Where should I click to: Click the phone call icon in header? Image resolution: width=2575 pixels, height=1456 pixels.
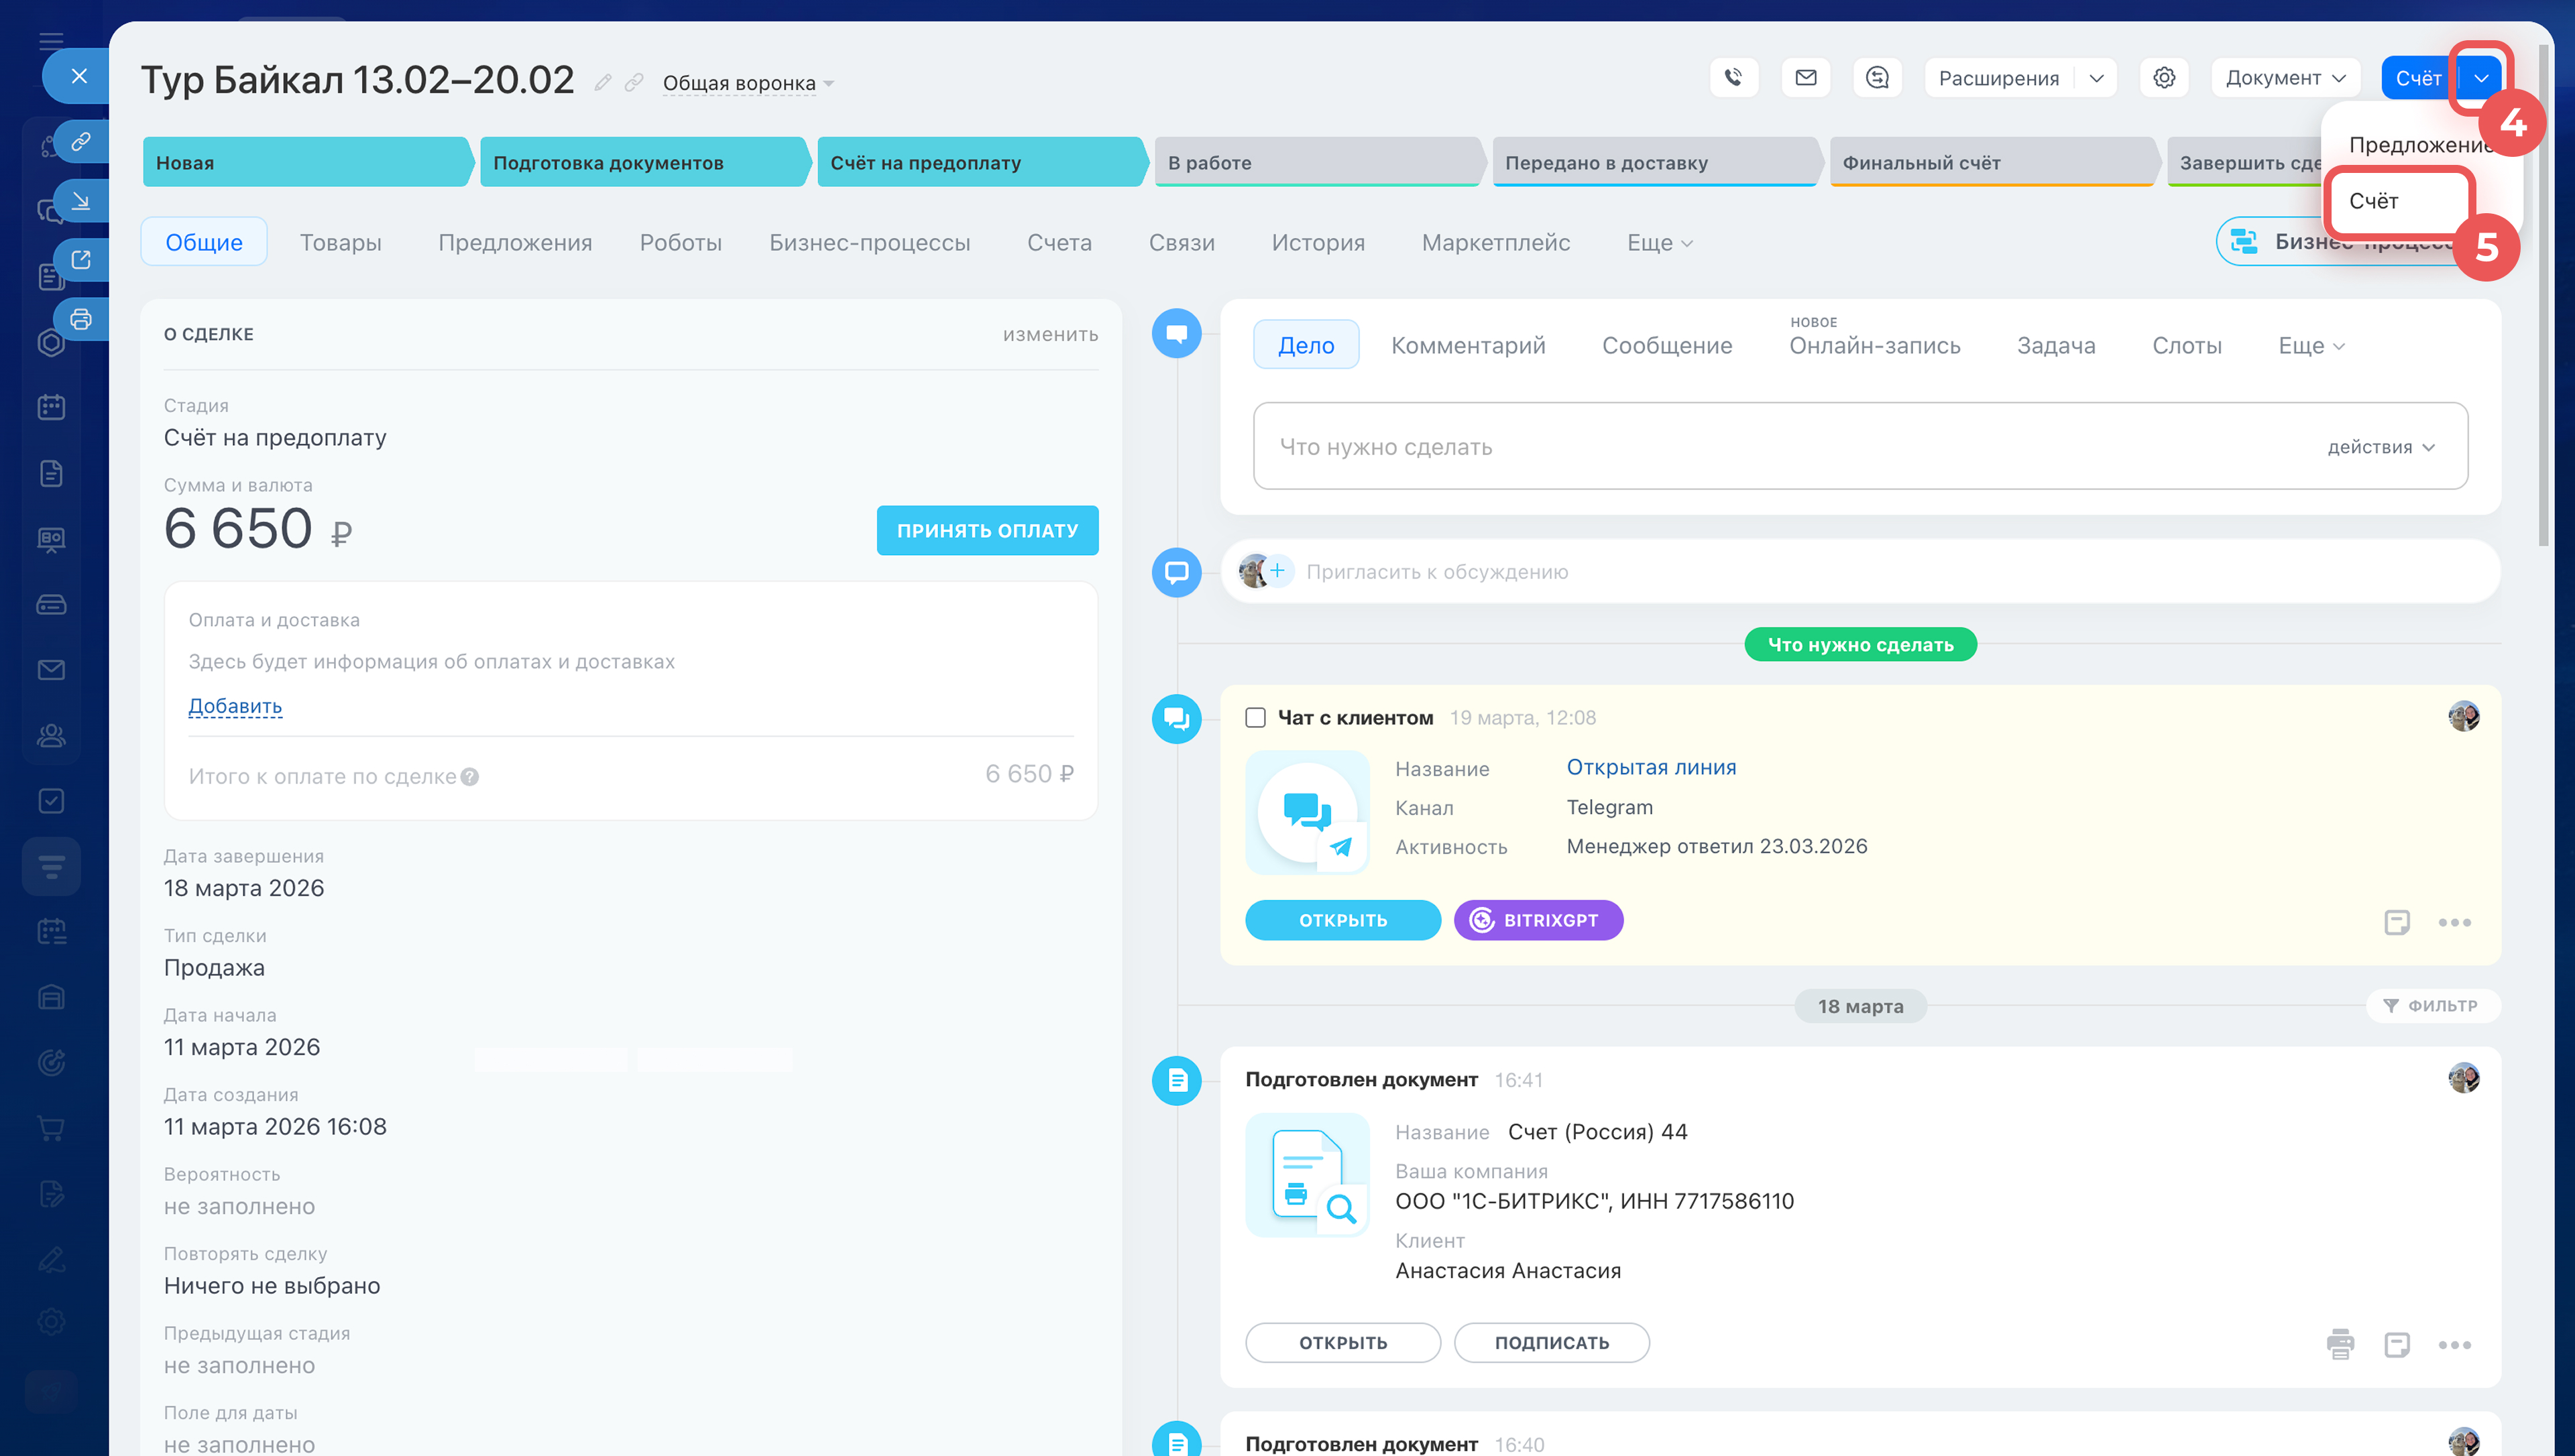pos(1733,77)
